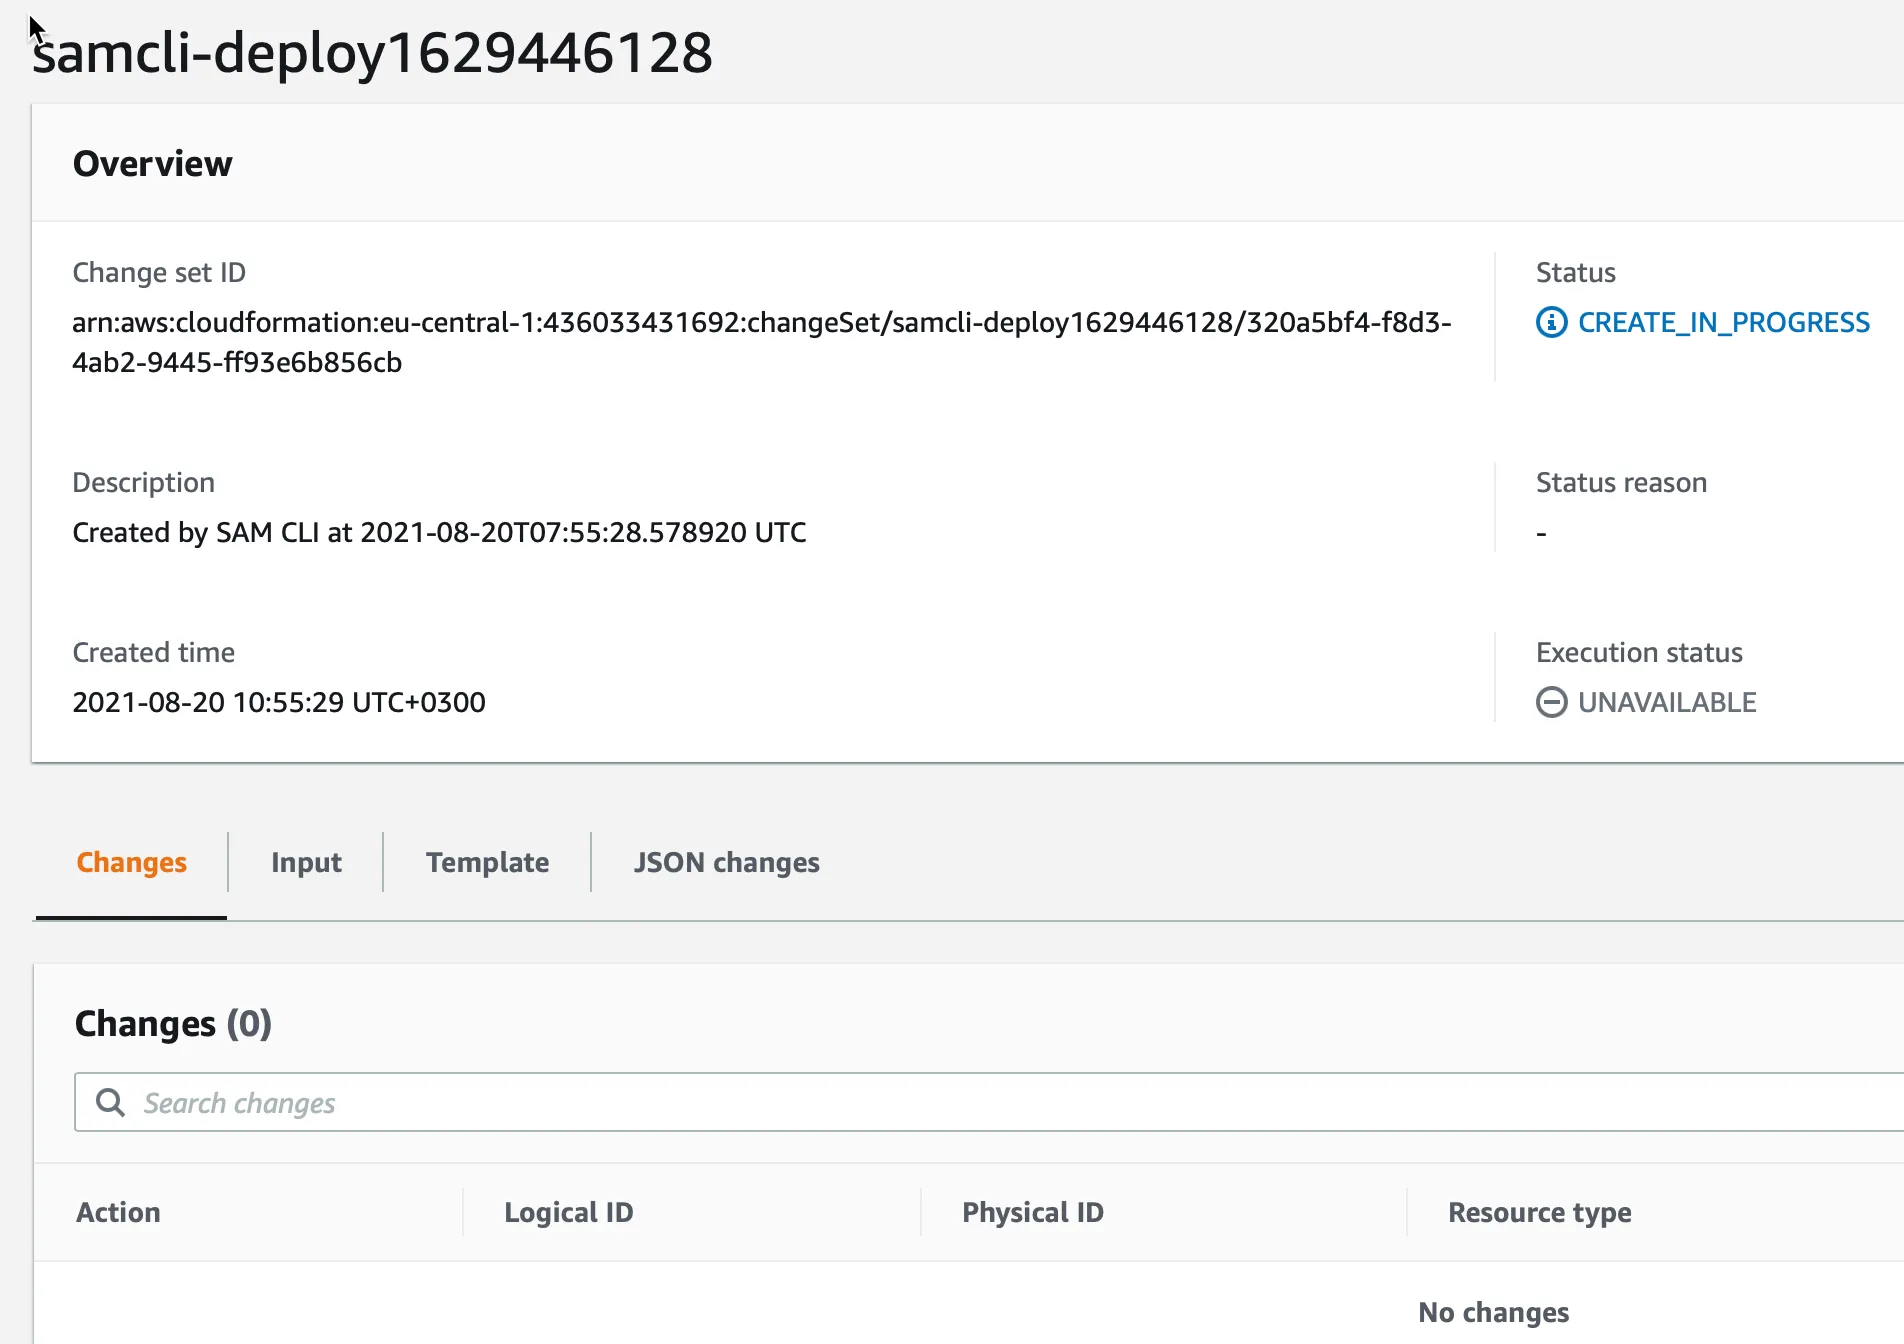Open the Template tab
Image resolution: width=1904 pixels, height=1344 pixels.
(x=487, y=862)
